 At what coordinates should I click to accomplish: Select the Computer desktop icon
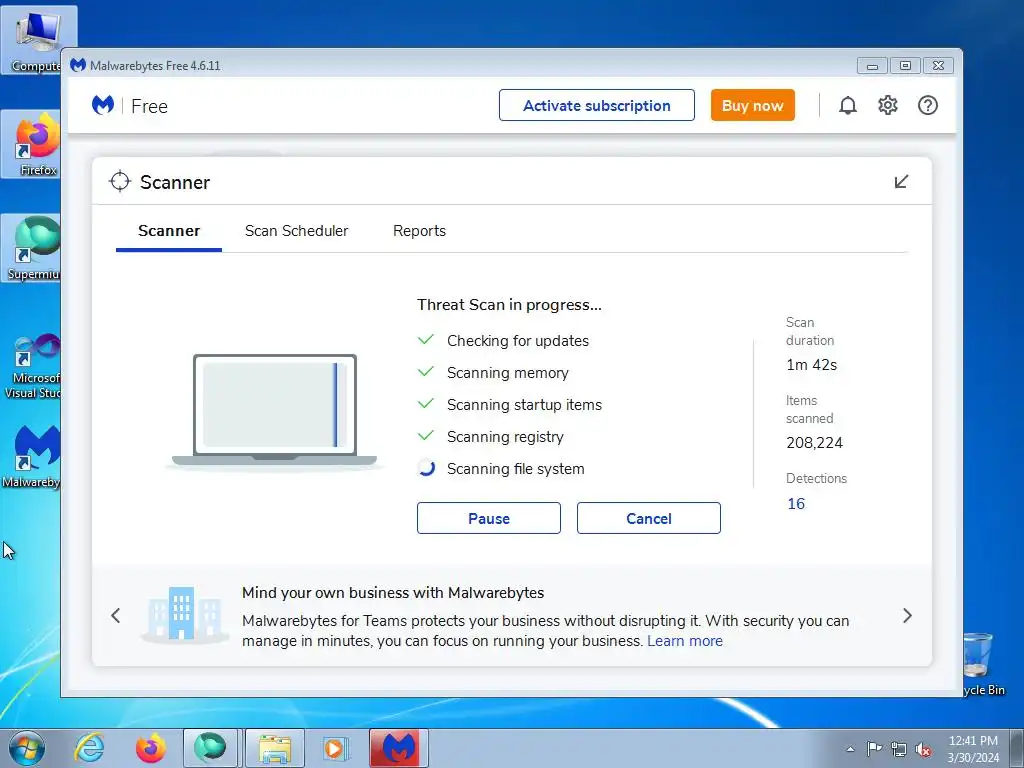click(38, 40)
